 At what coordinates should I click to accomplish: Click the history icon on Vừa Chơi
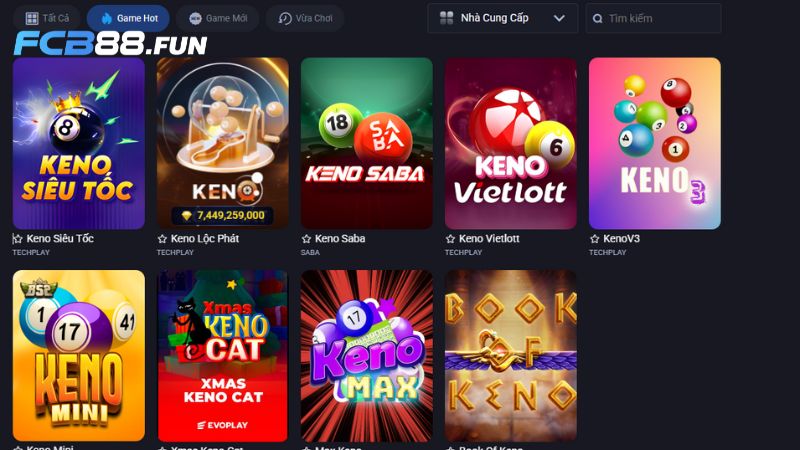(285, 19)
